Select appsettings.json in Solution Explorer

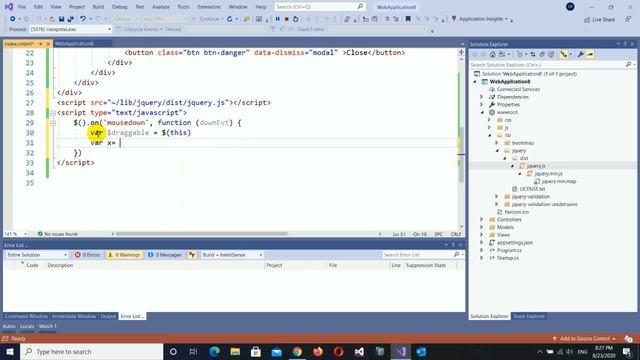(x=515, y=242)
